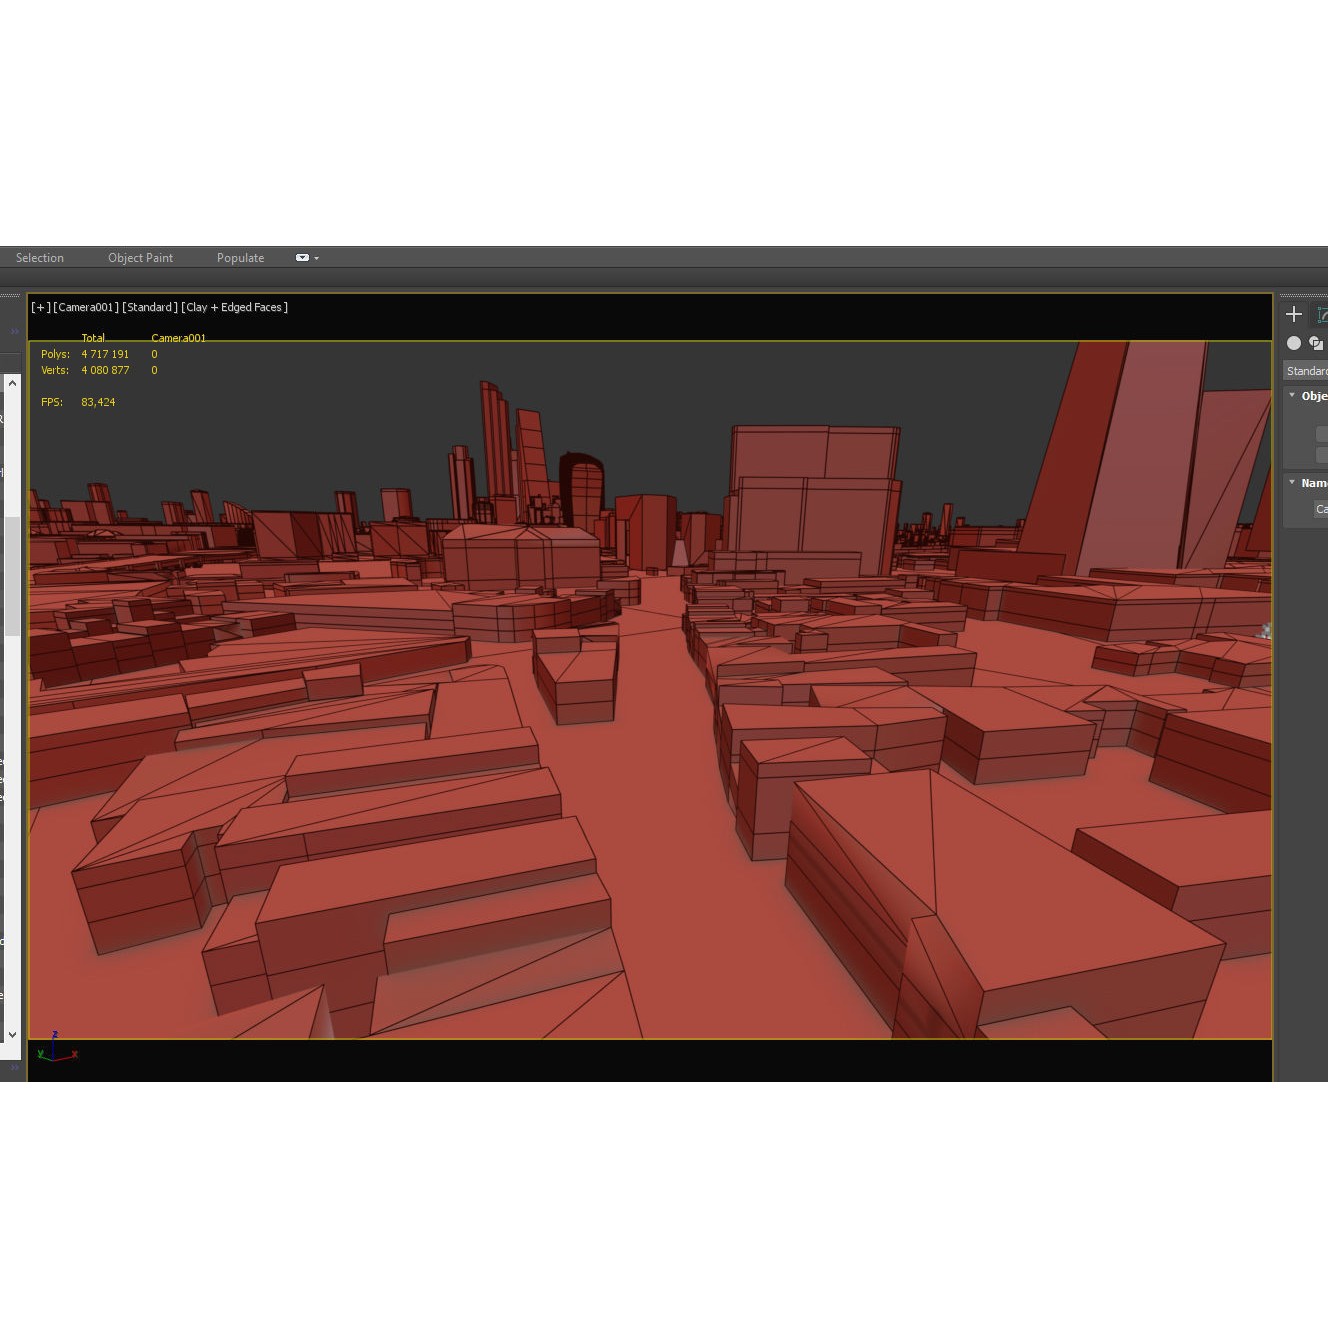The height and width of the screenshot is (1328, 1328).
Task: Click the double-chevron arrows on the left viewport edge
Action: [14, 331]
